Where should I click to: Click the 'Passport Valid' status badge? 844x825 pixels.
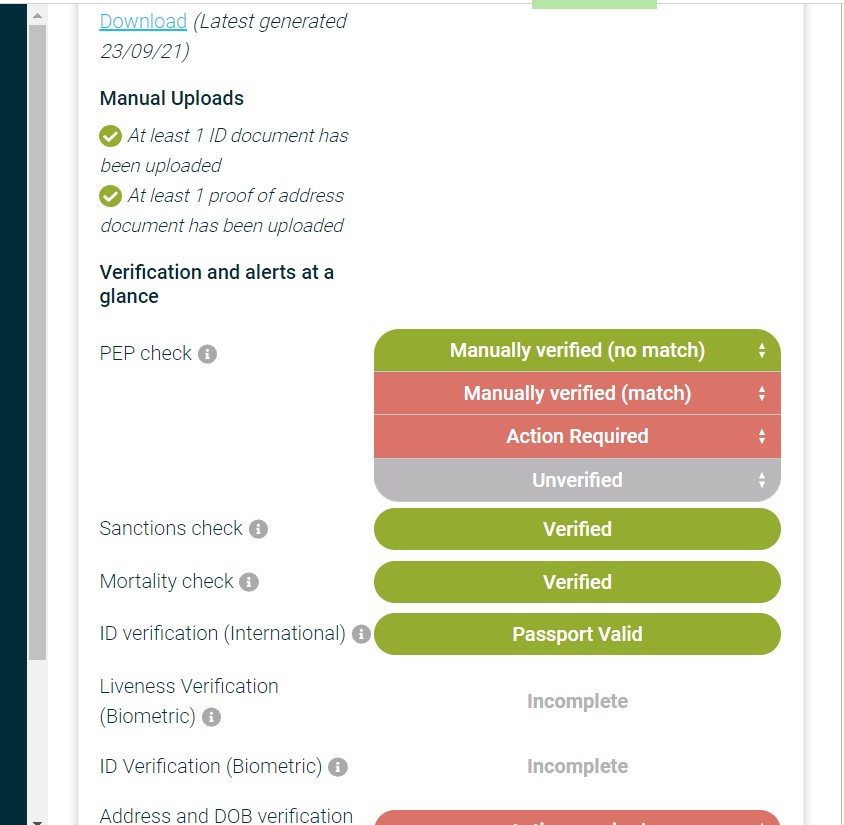(577, 634)
